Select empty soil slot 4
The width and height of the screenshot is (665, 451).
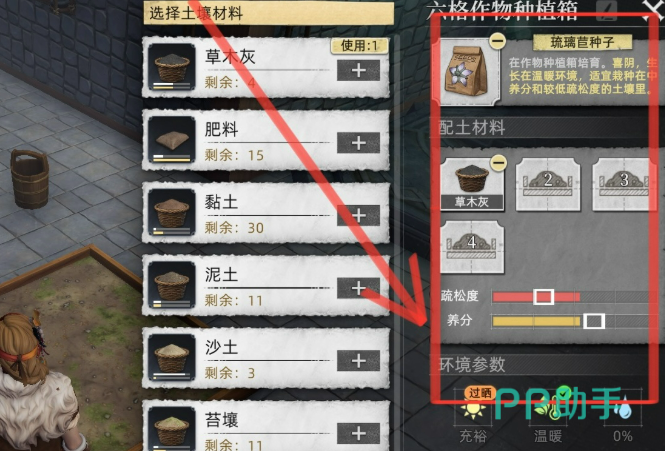(x=472, y=247)
